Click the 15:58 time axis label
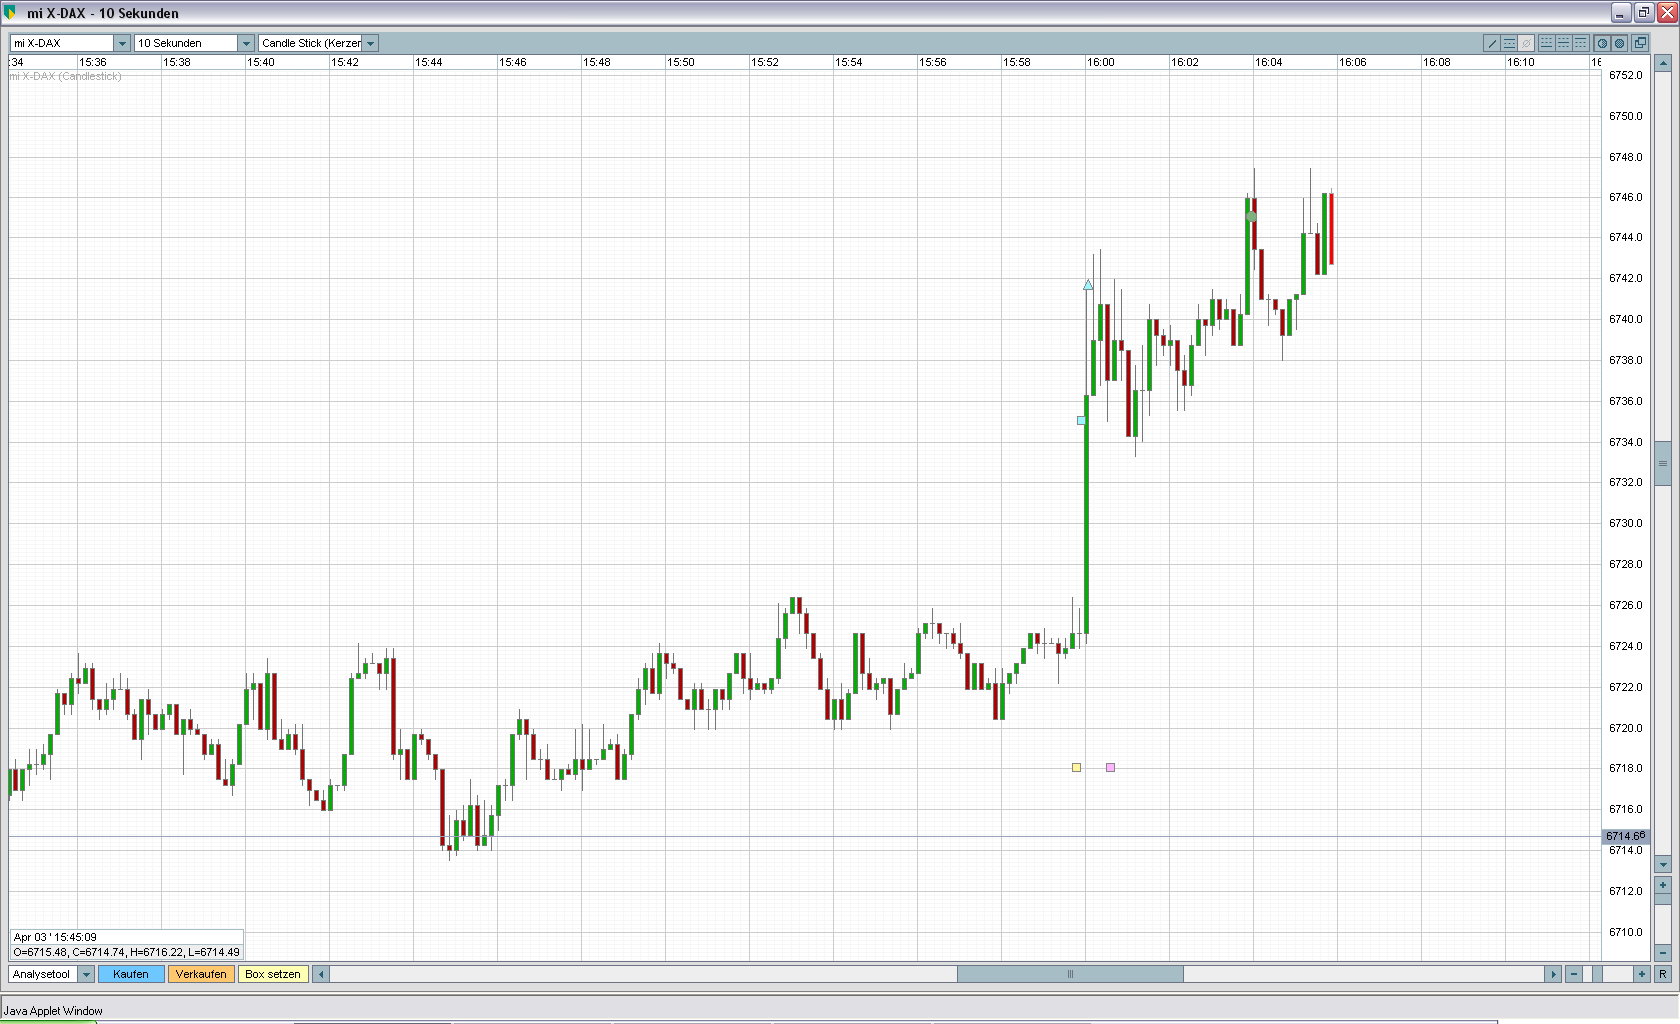 pos(1017,62)
